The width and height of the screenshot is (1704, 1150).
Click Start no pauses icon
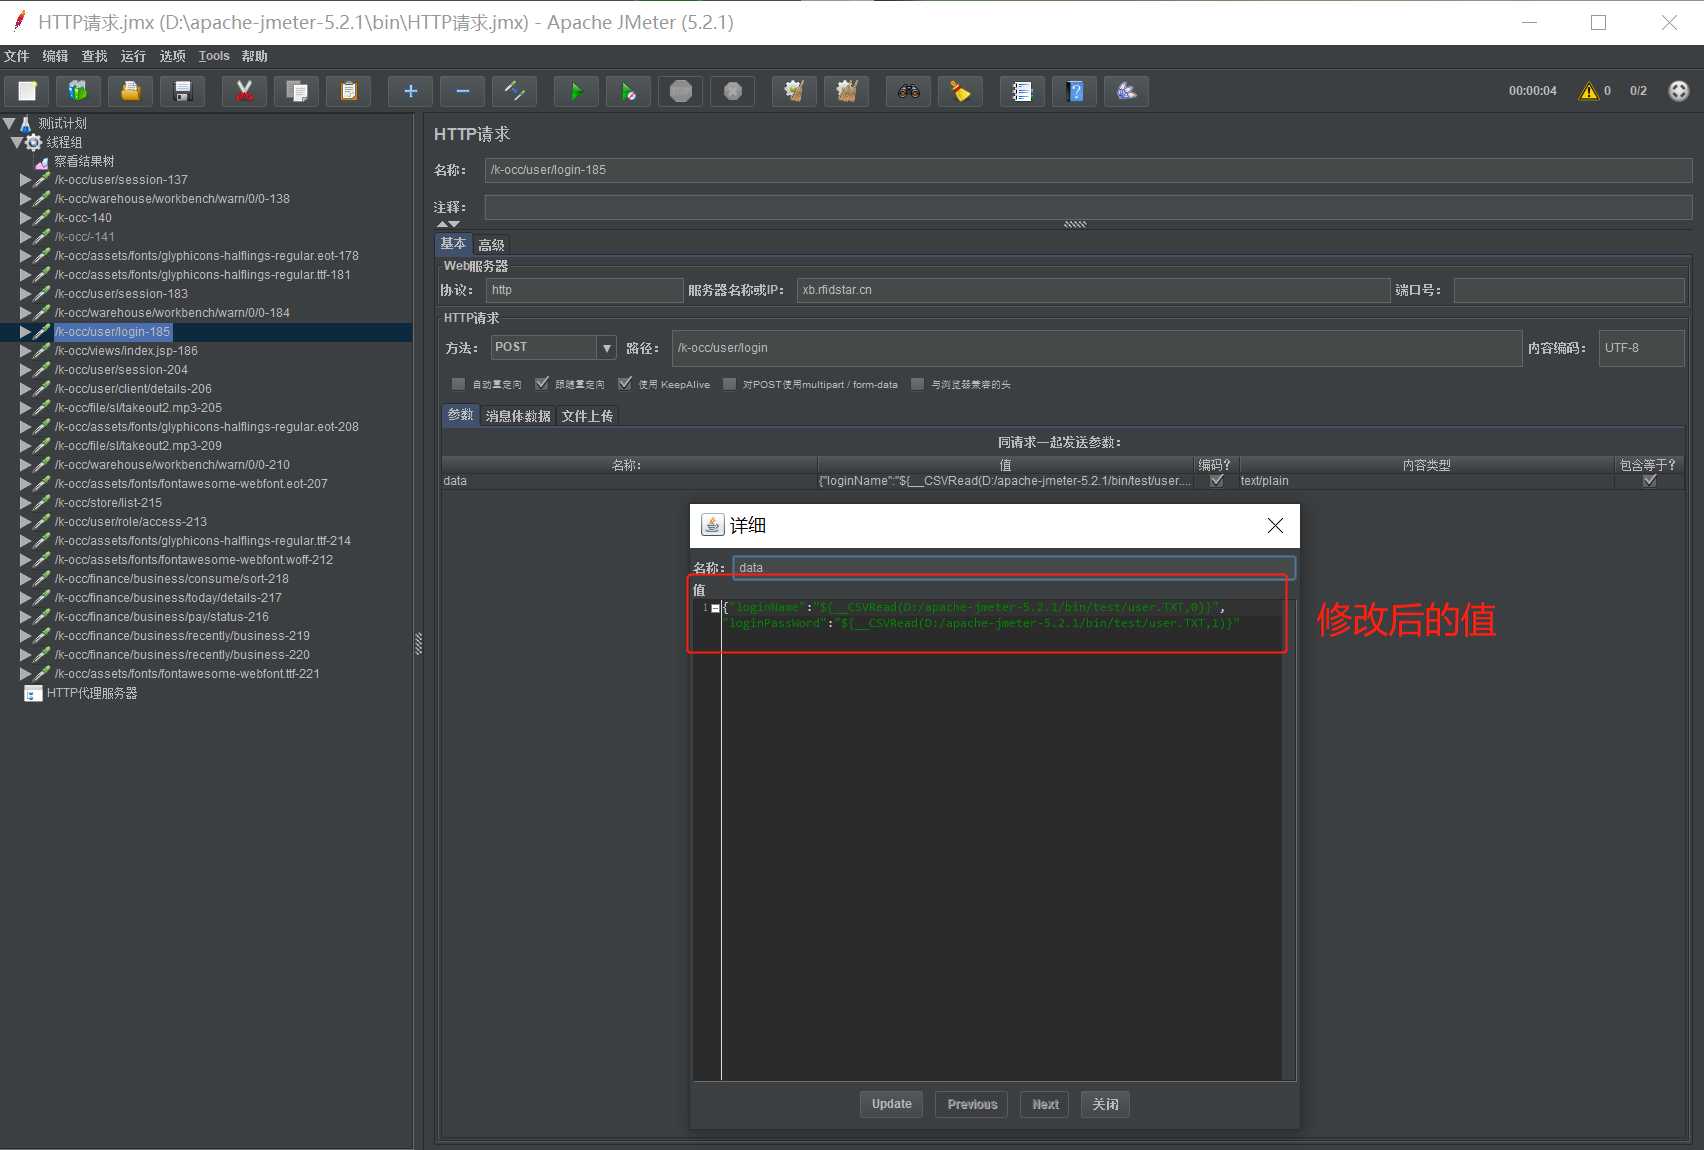[x=628, y=91]
